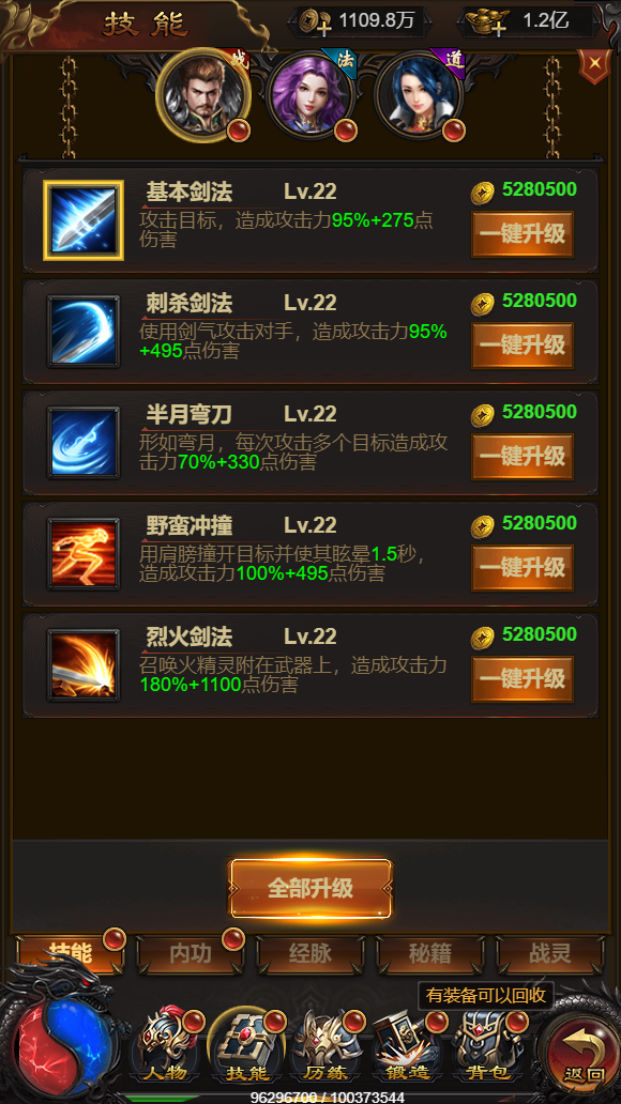Click 全部升级 to upgrade all skills
The width and height of the screenshot is (621, 1104).
pos(310,889)
